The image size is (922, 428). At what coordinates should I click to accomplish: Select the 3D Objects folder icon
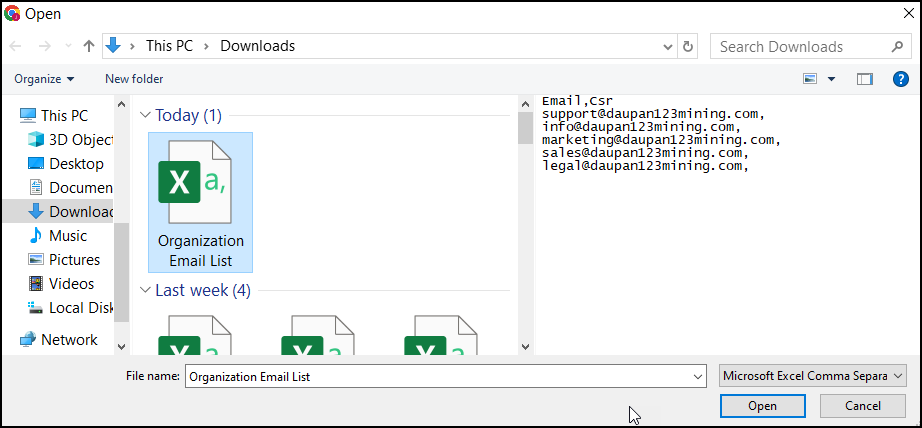click(x=36, y=139)
